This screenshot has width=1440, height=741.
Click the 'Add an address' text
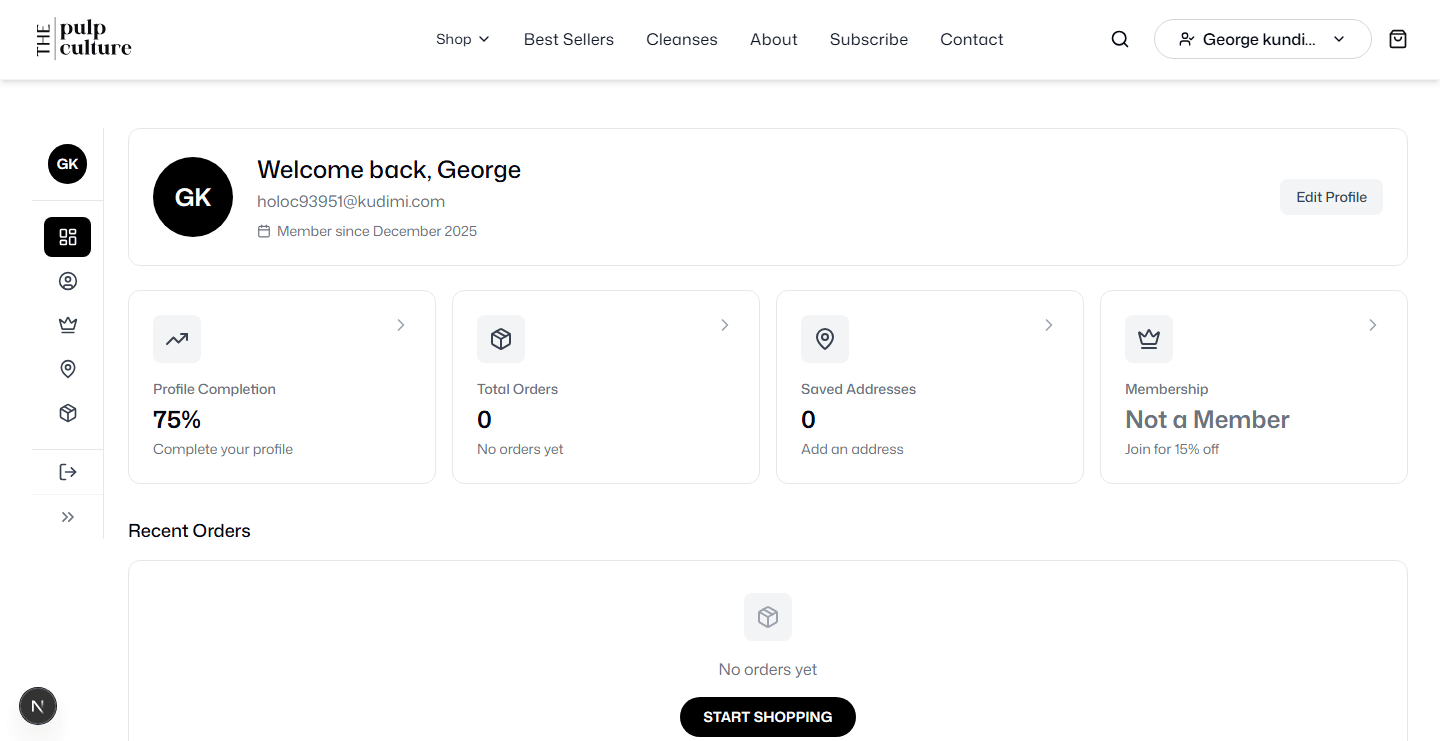[x=852, y=449]
